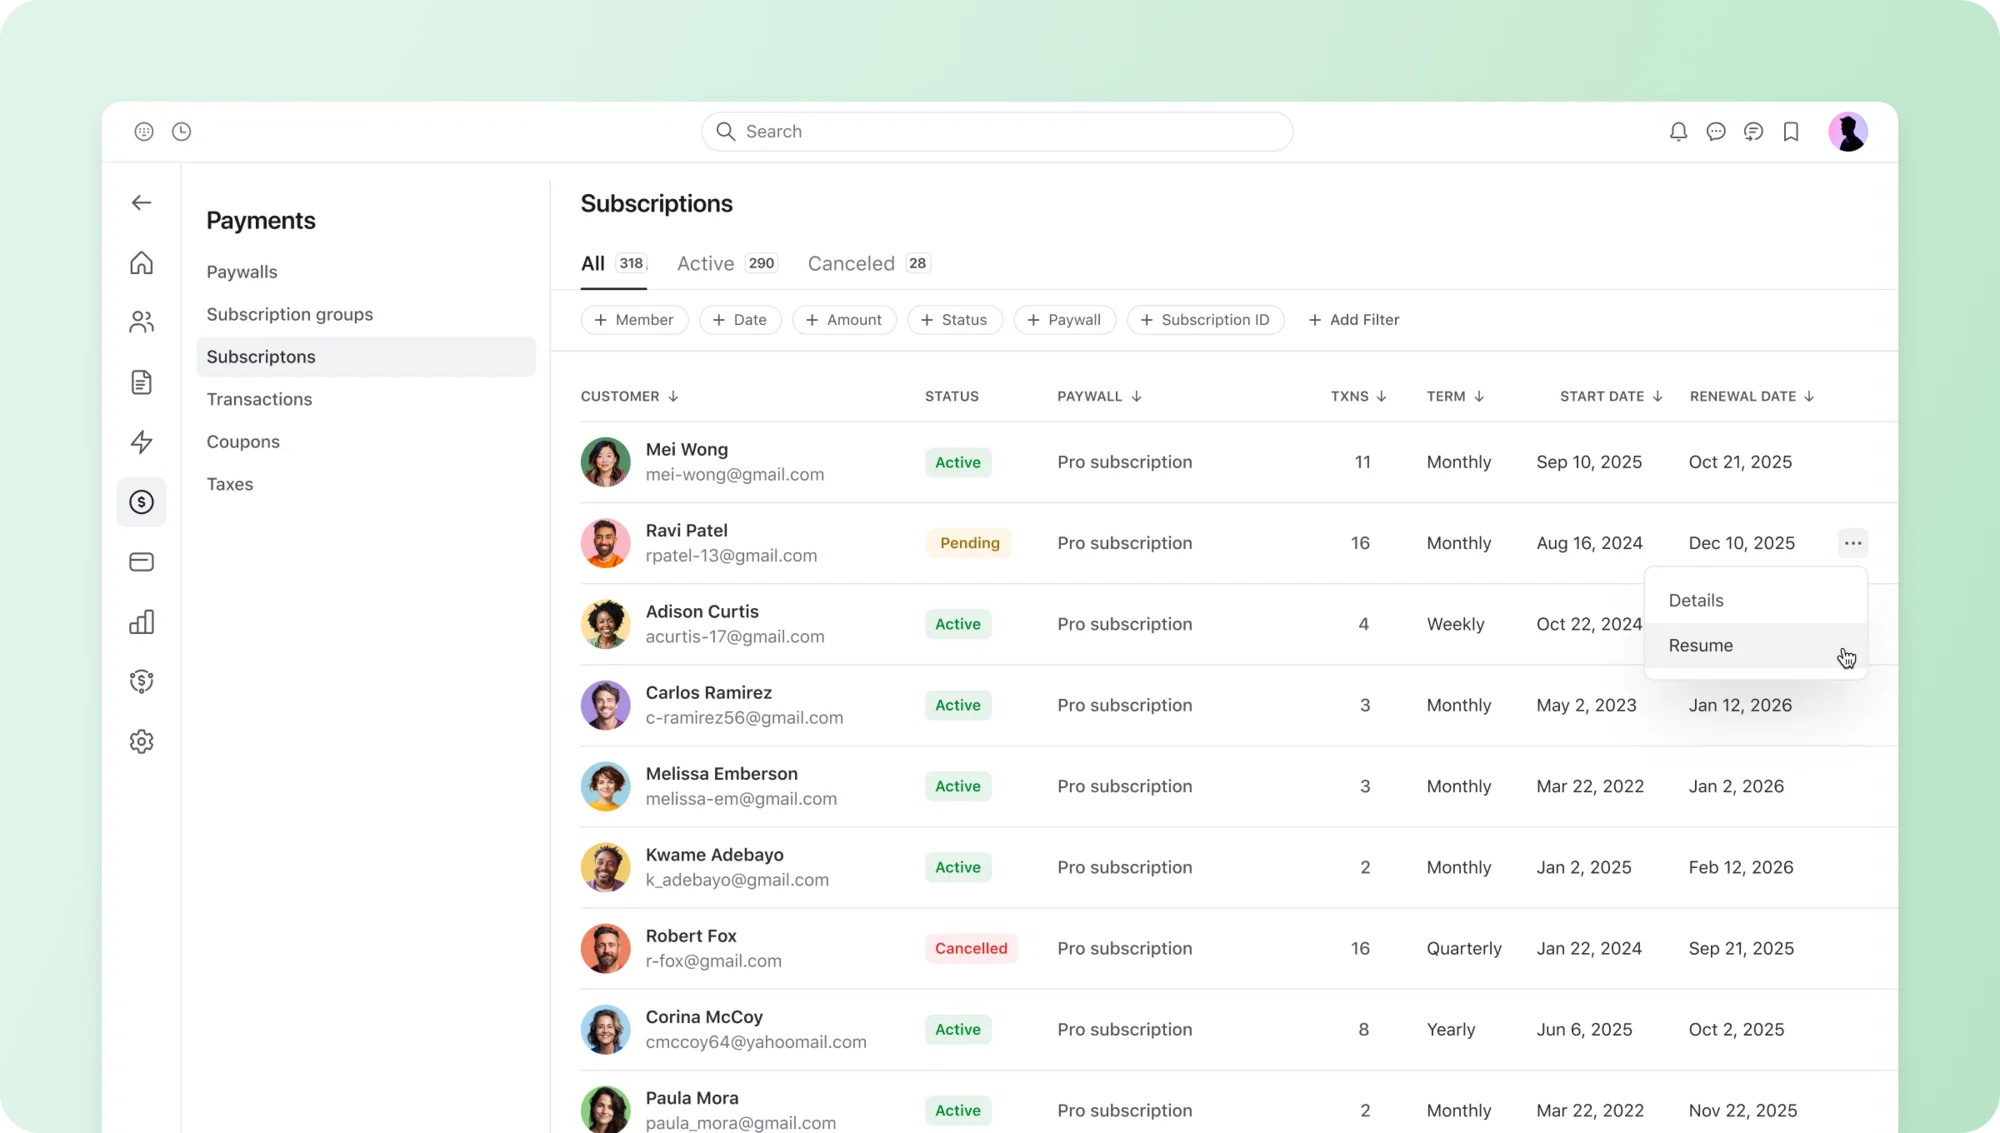Open Transactions in the Payments menu
The height and width of the screenshot is (1133, 2000).
[x=259, y=399]
